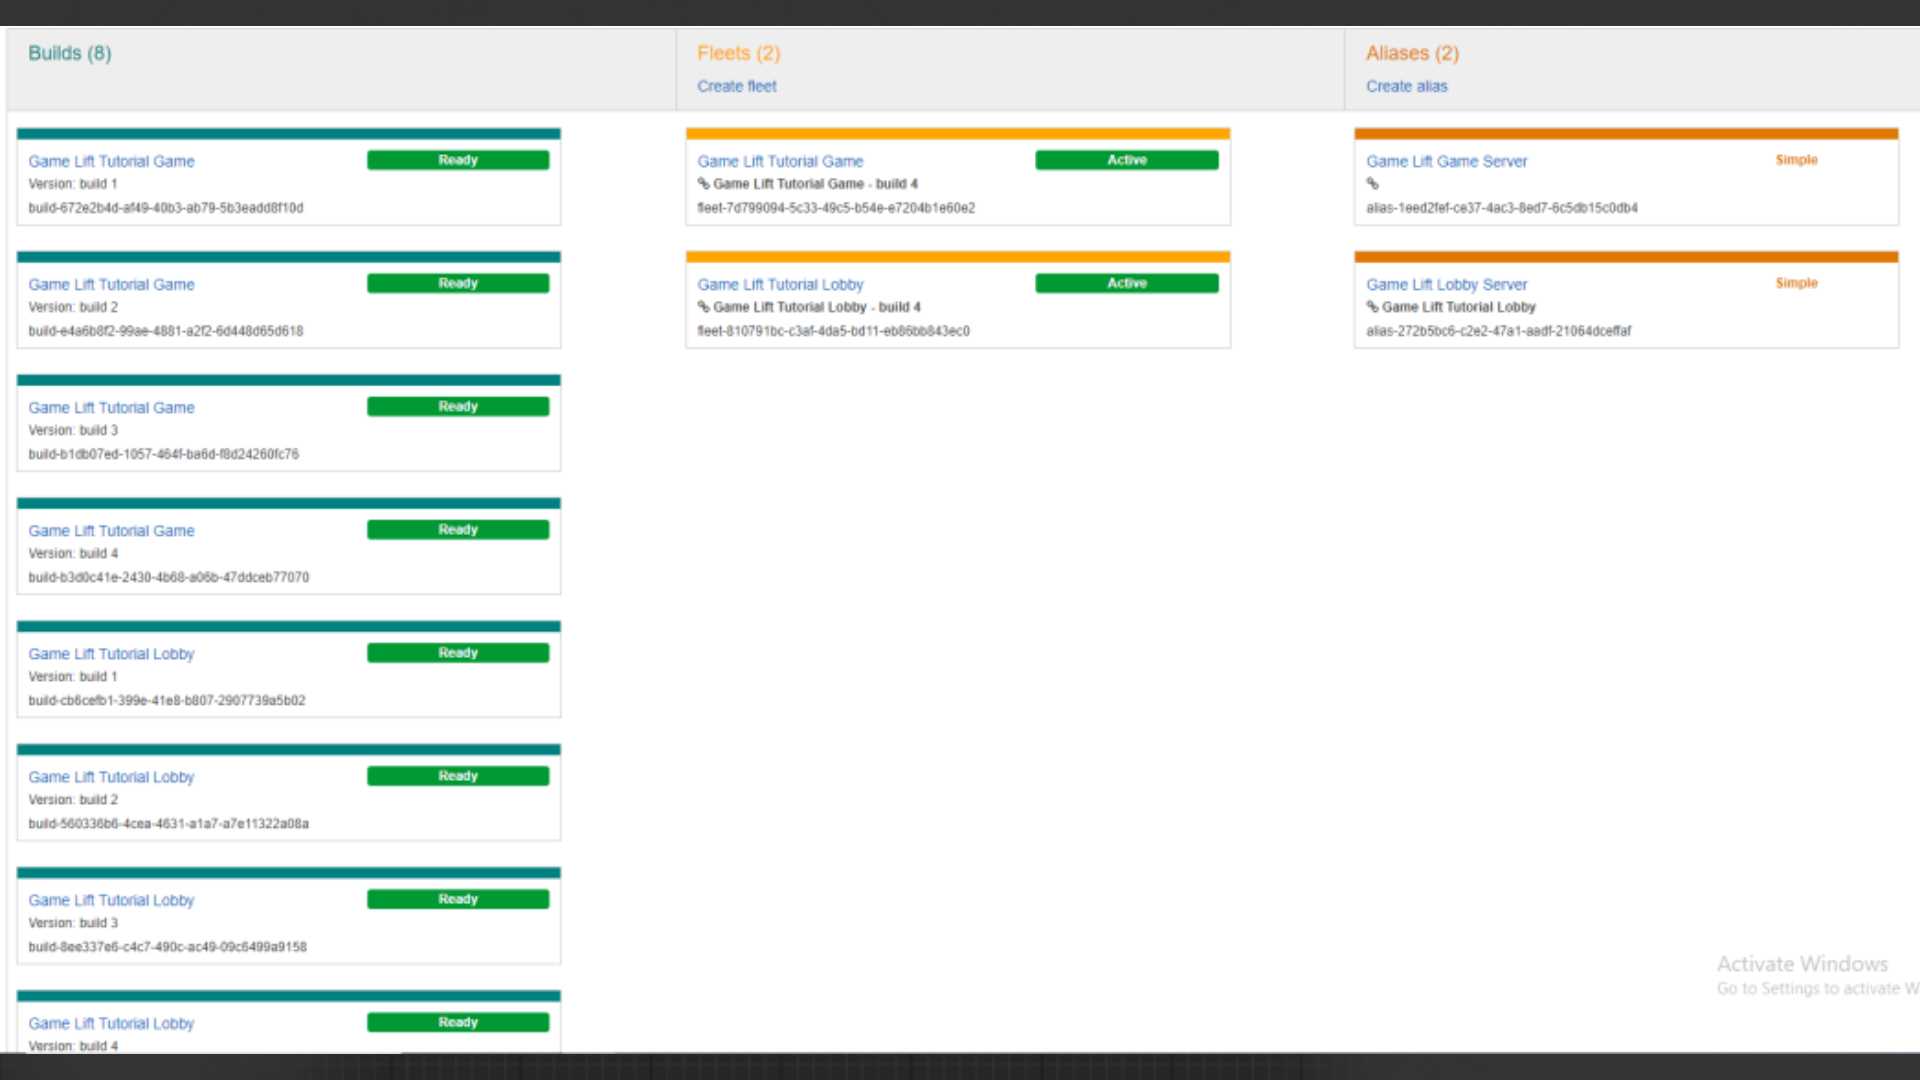
Task: Click Simple label on Lobby Server alias
Action: click(x=1796, y=283)
